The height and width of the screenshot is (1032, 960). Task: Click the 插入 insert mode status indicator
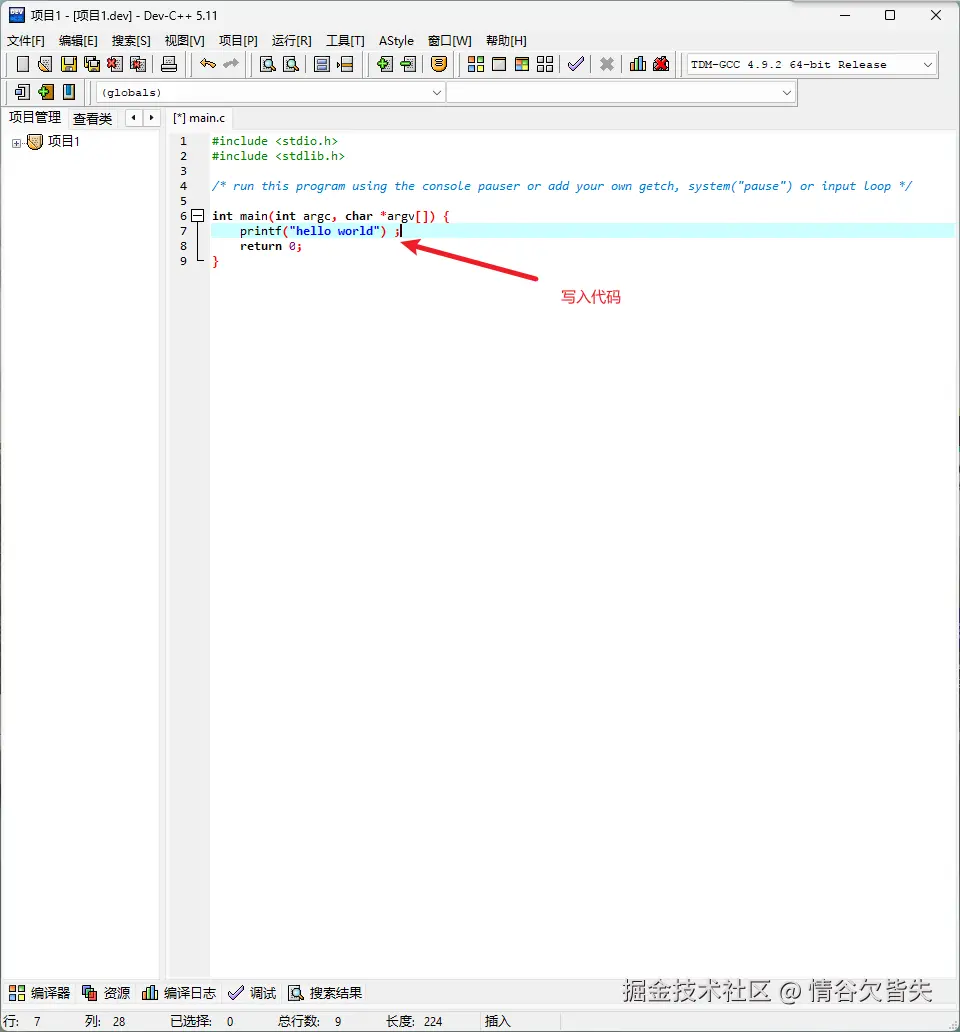497,1021
